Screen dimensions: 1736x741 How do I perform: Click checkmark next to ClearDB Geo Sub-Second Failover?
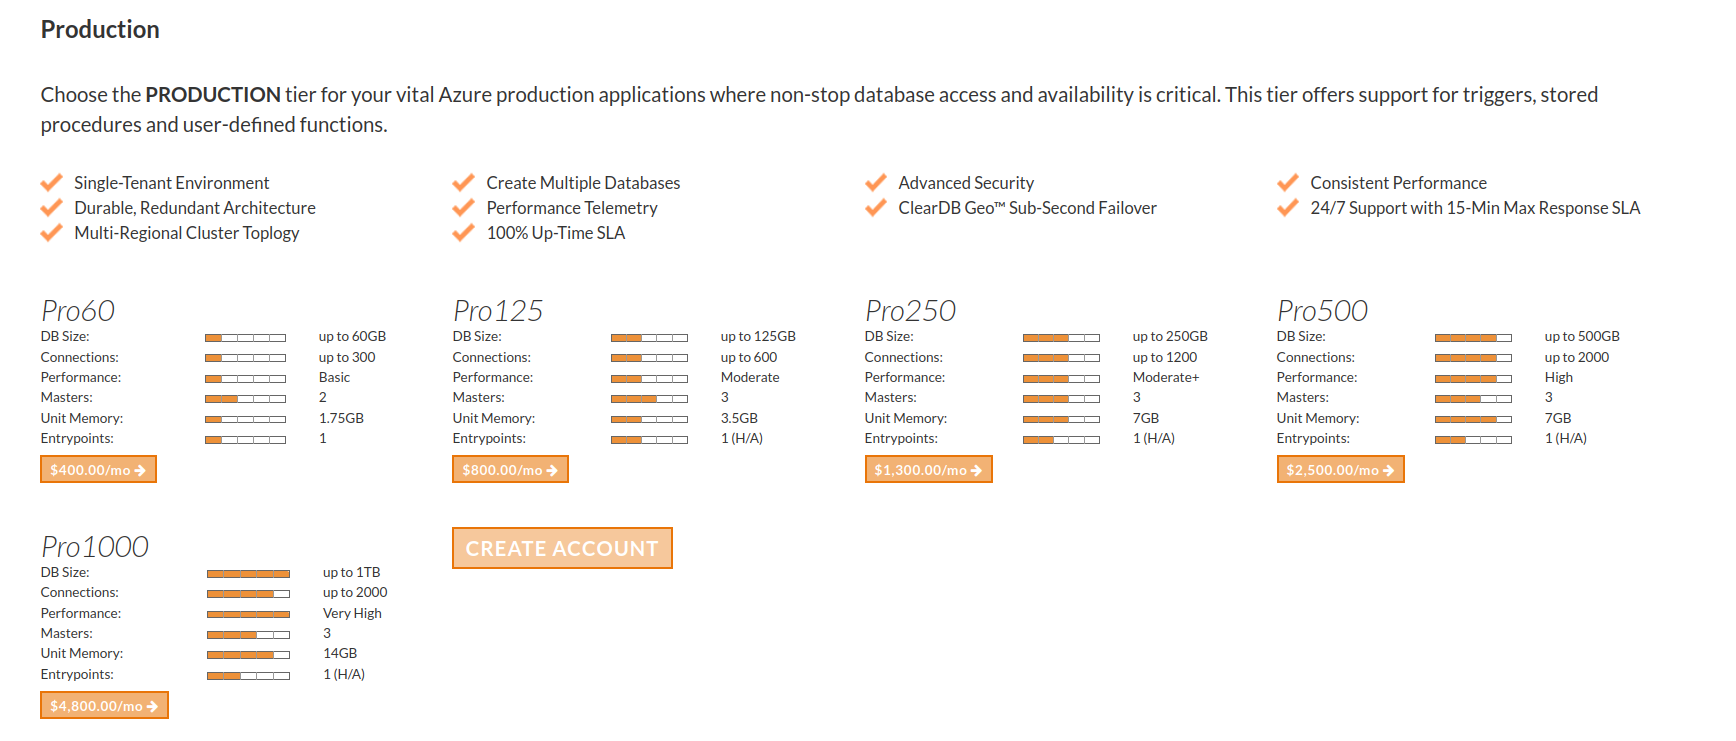[x=876, y=208]
